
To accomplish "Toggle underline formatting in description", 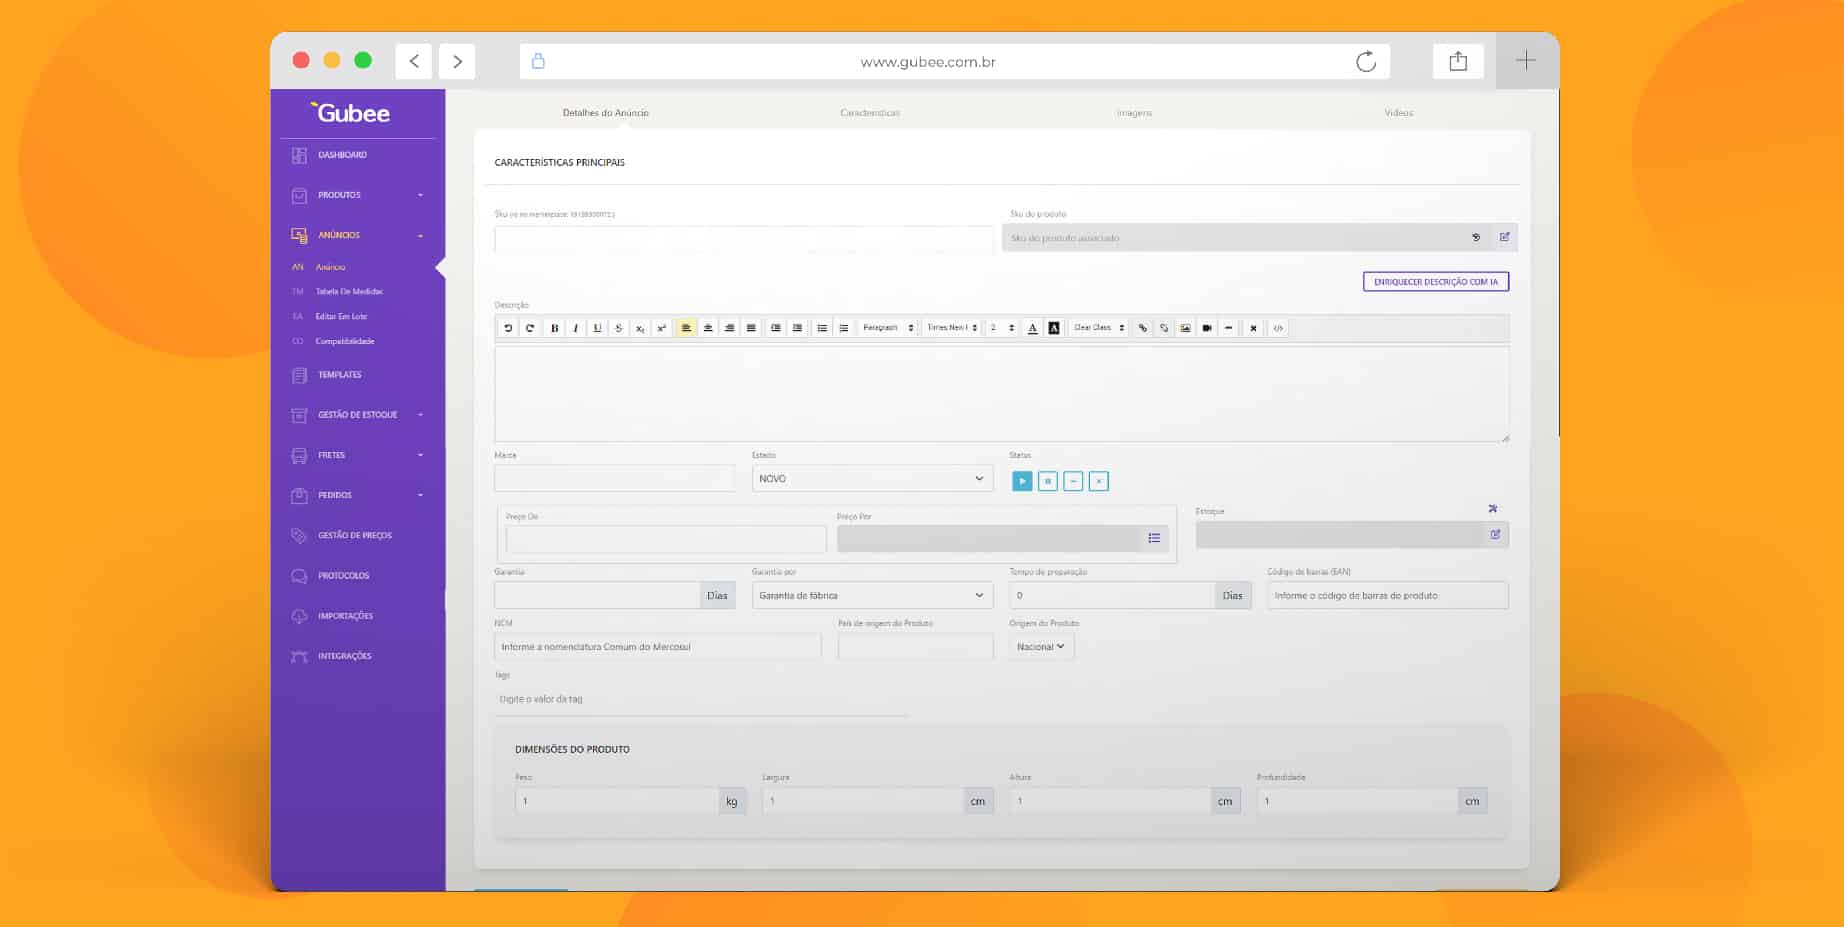I will 597,328.
